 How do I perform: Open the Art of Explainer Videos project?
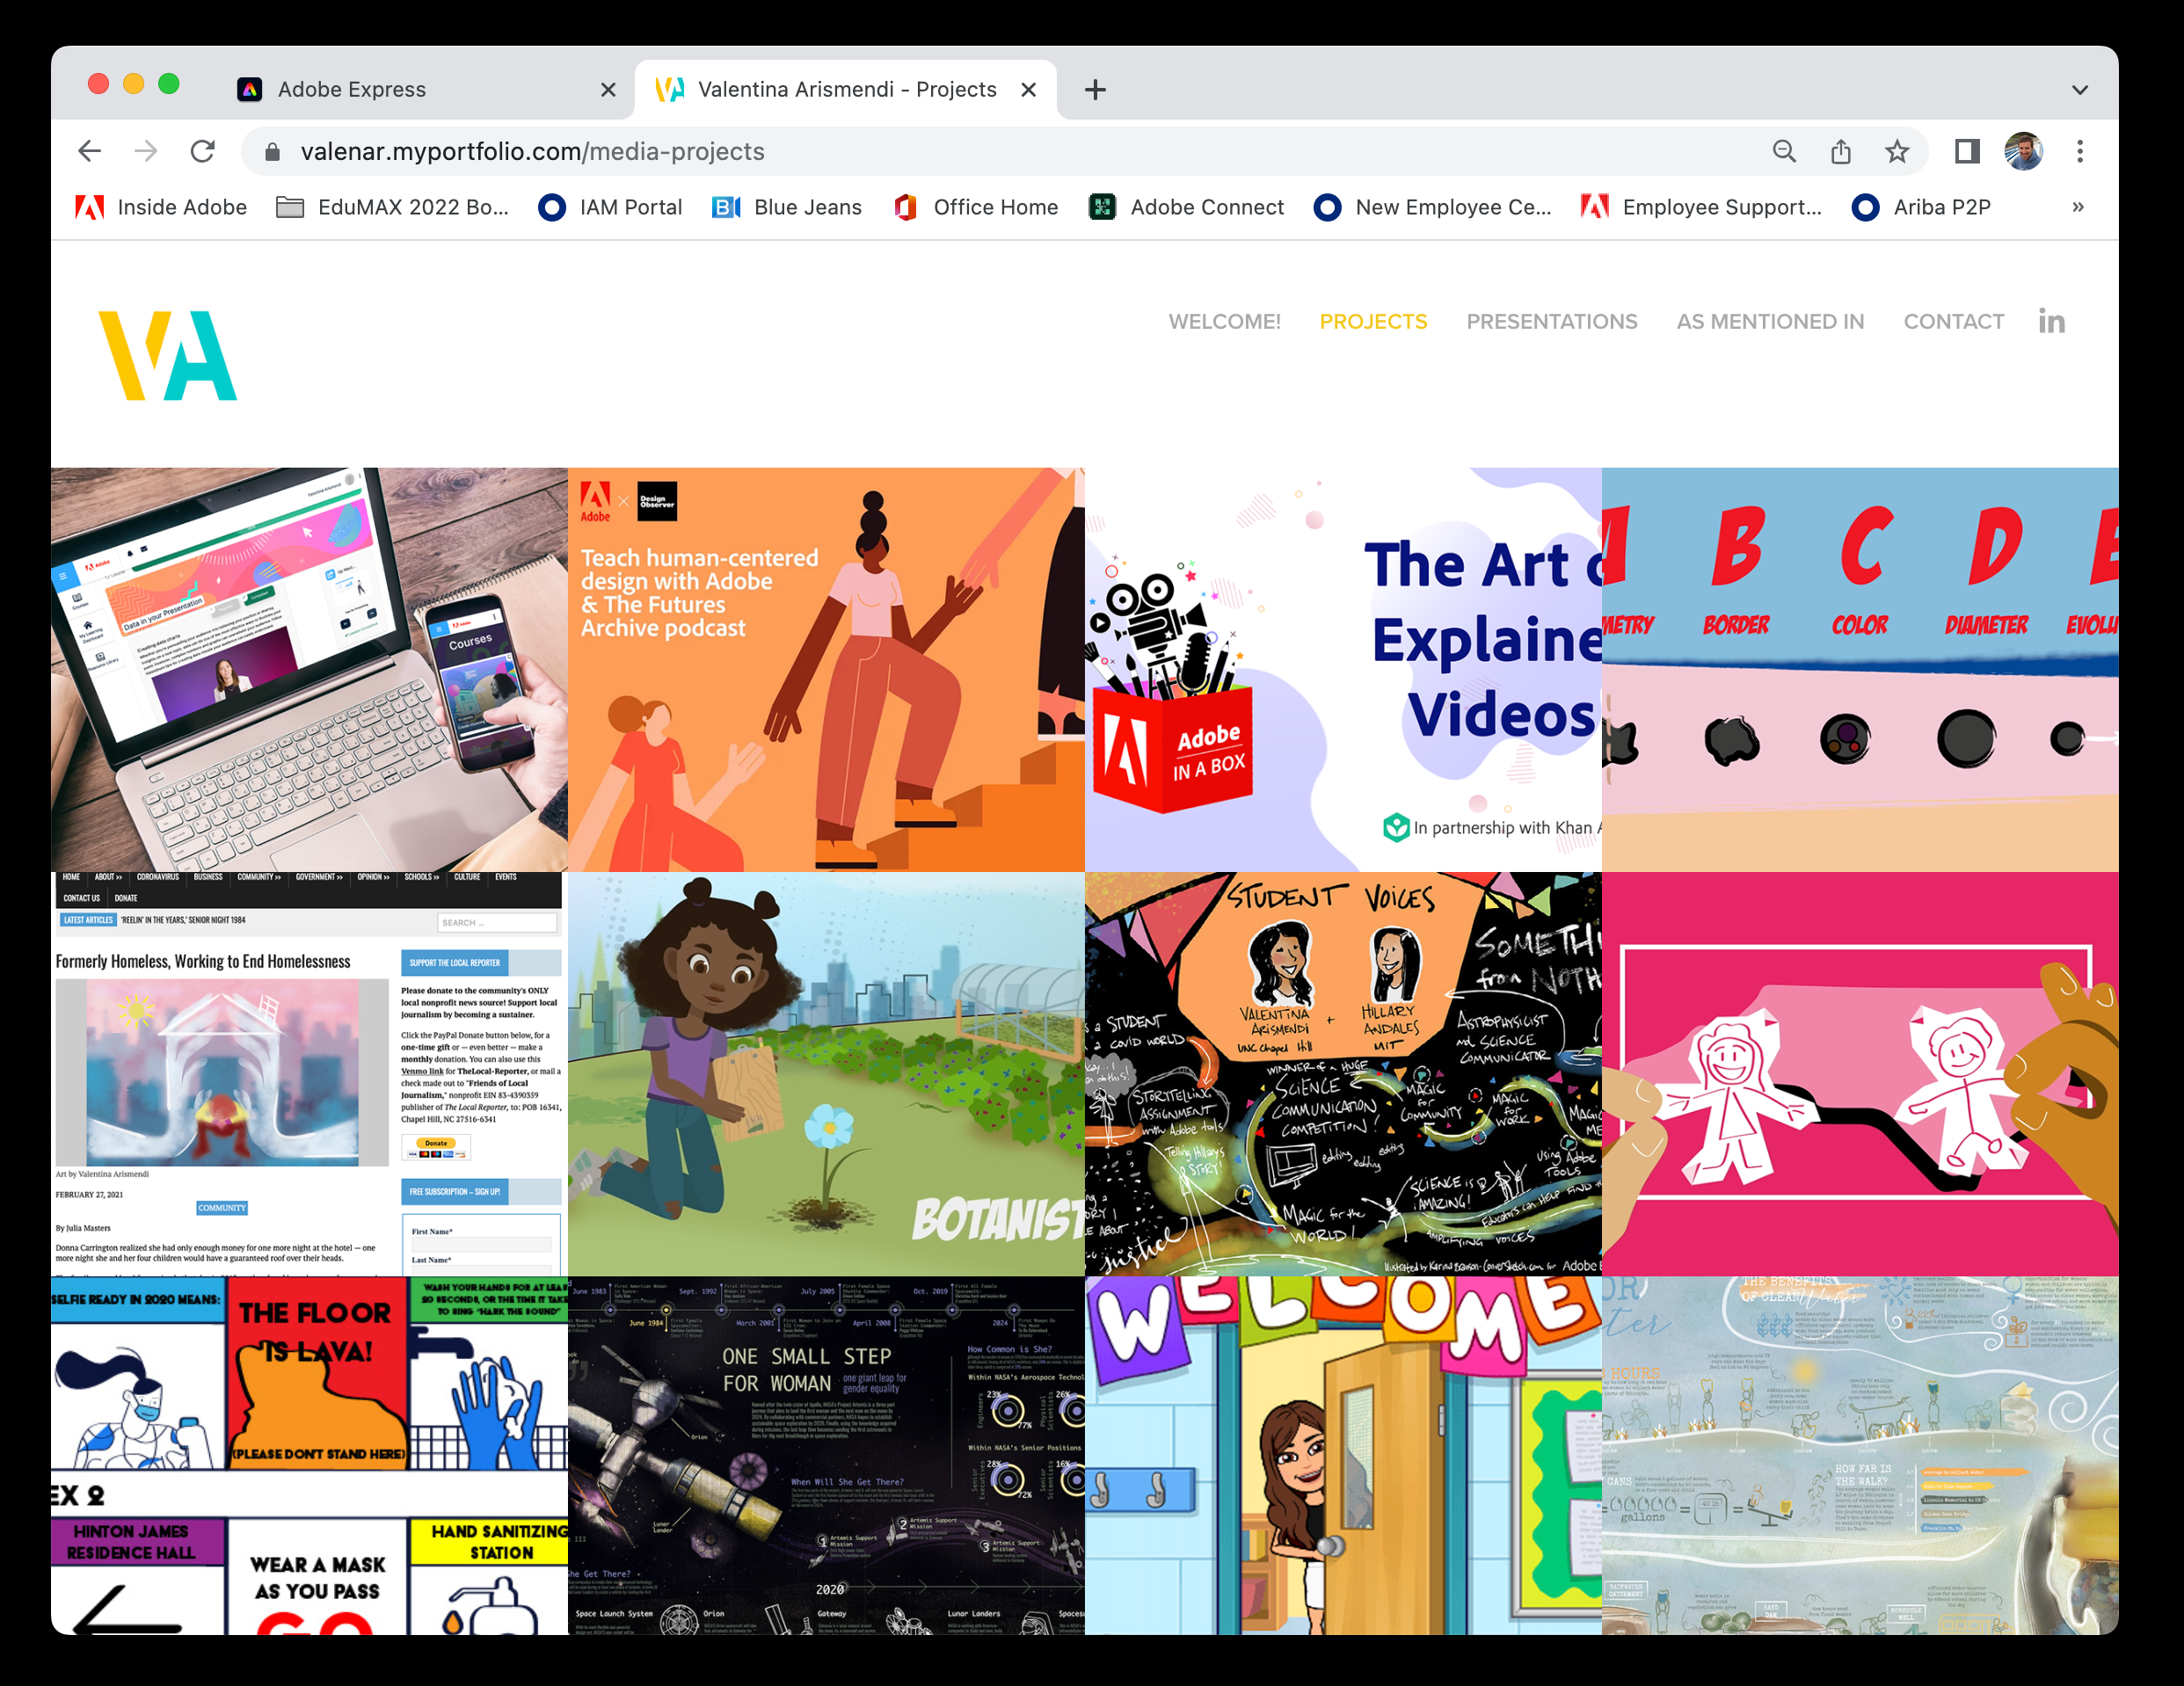[x=1342, y=669]
